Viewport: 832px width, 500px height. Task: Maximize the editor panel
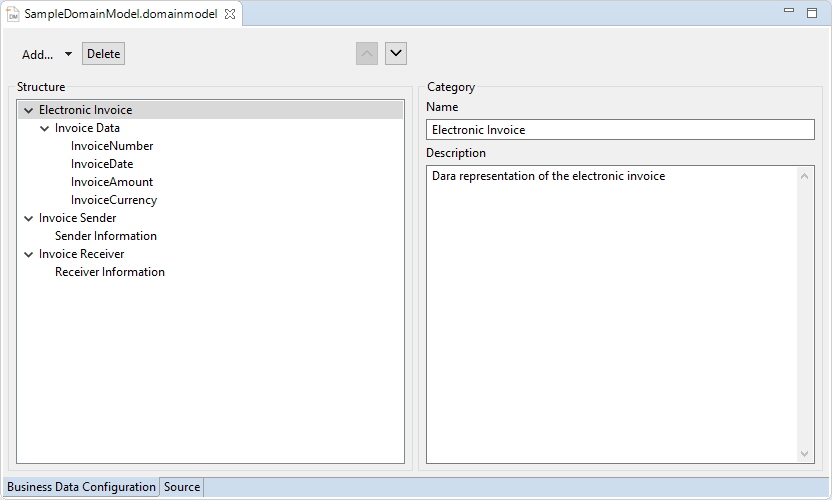click(811, 12)
